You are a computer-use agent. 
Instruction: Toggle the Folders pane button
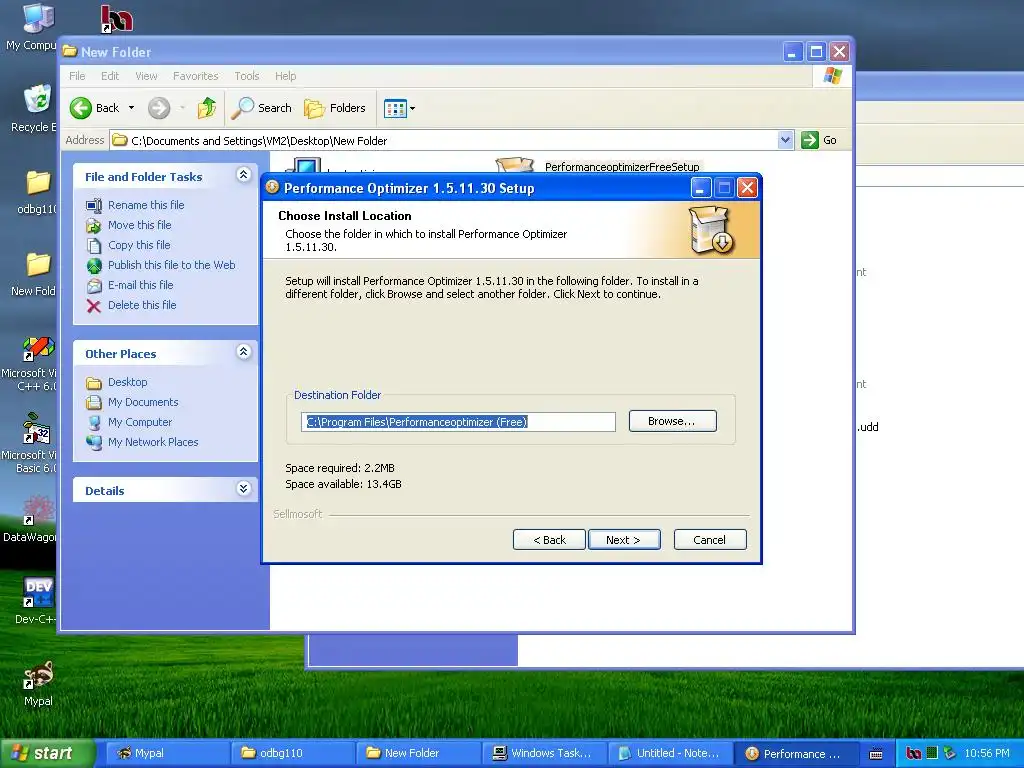[335, 108]
